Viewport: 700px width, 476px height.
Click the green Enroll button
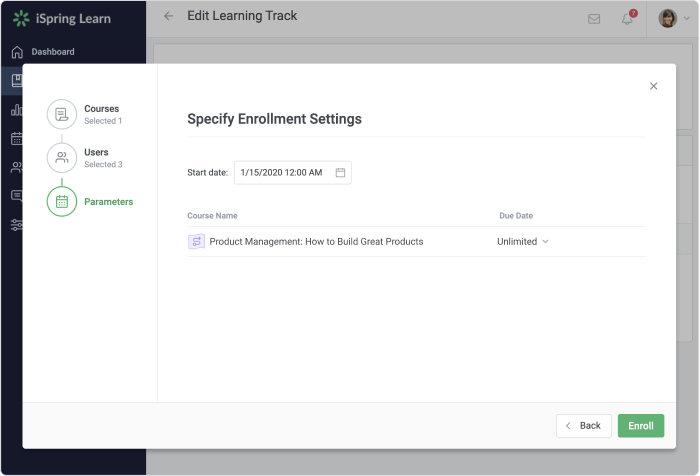(x=641, y=426)
